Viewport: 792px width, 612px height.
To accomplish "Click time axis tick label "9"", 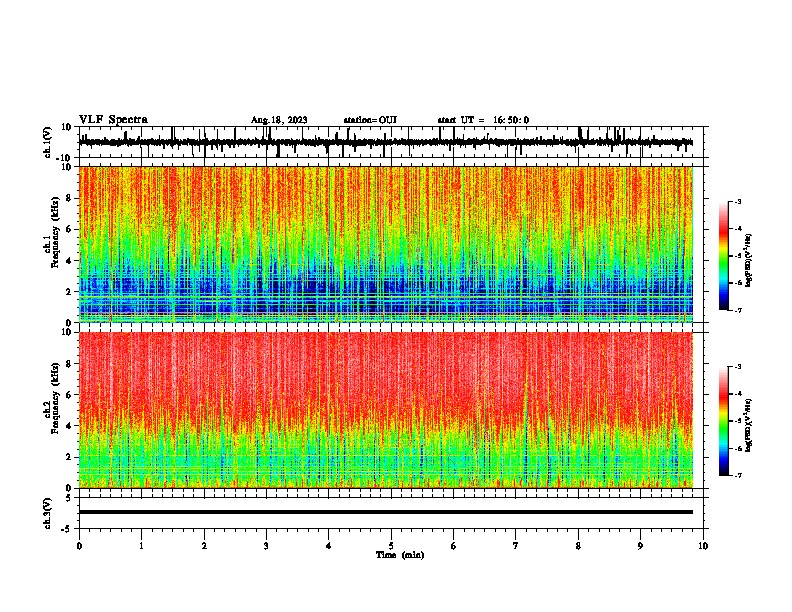I will [x=640, y=546].
